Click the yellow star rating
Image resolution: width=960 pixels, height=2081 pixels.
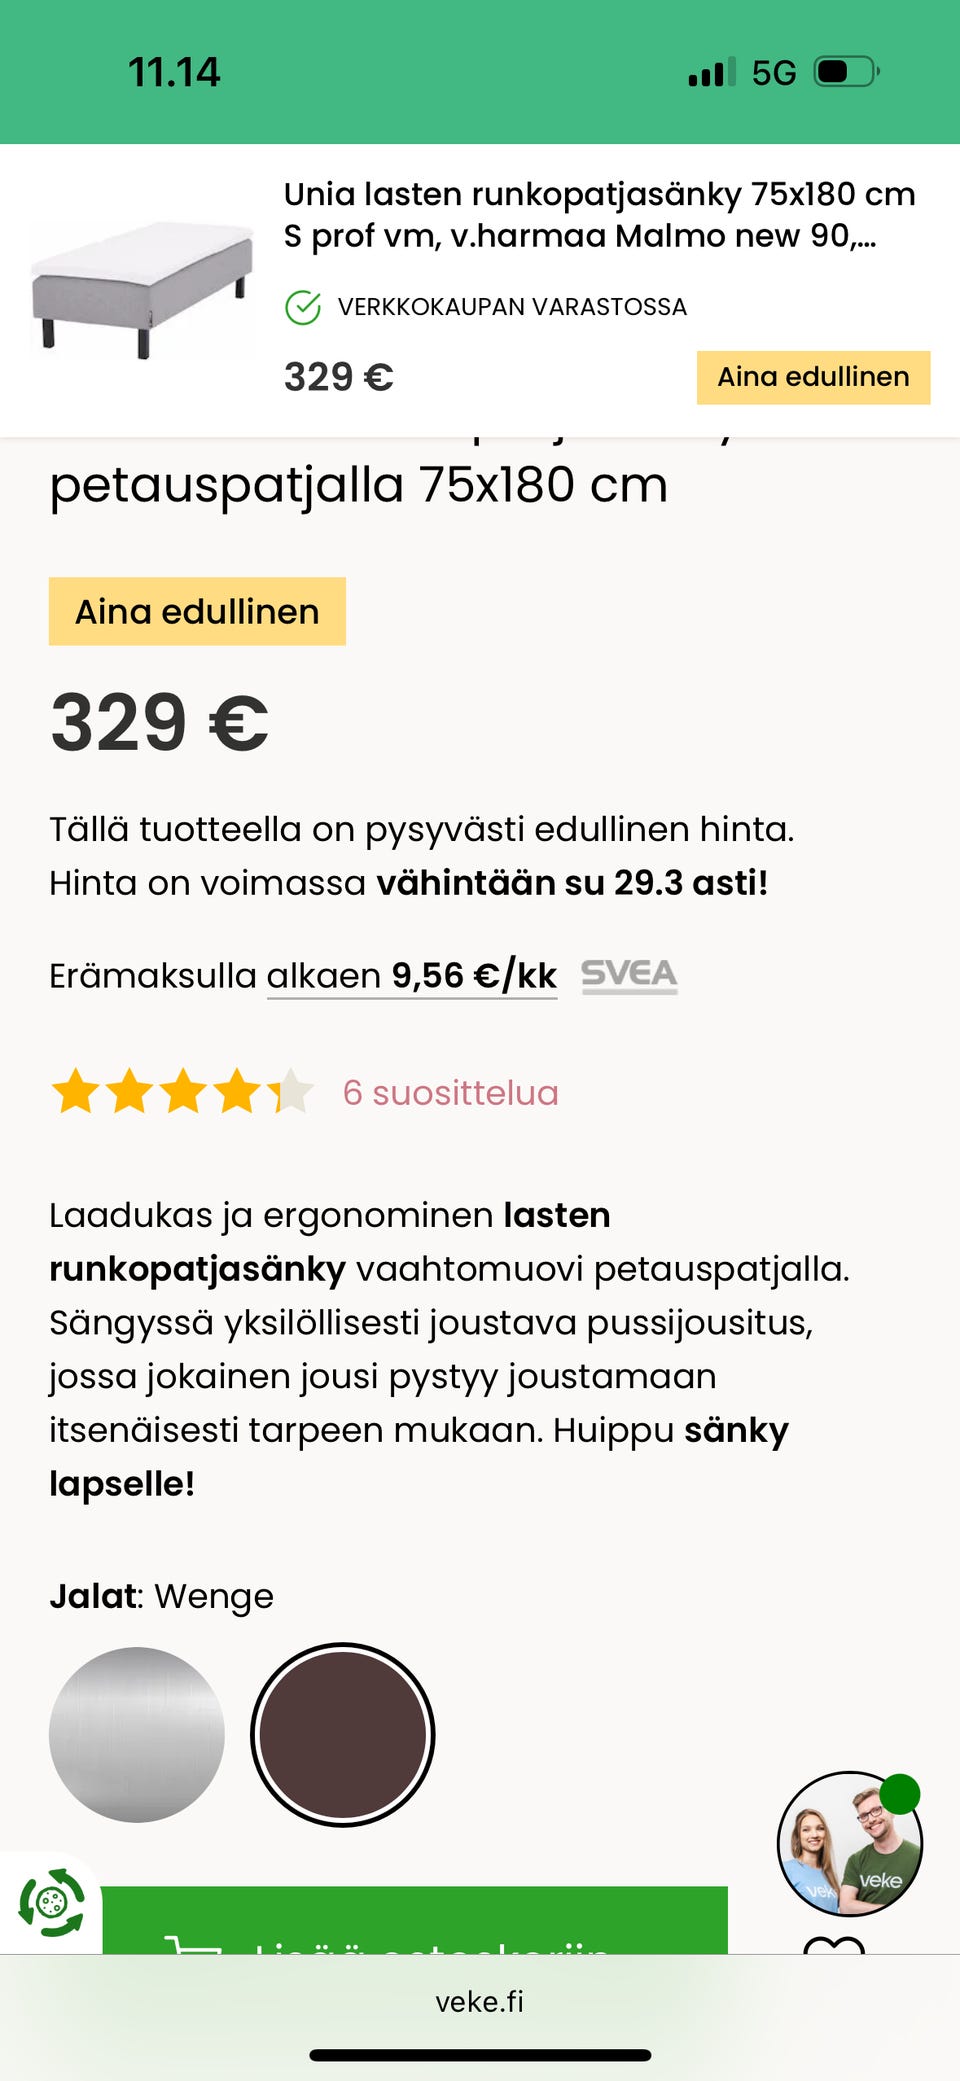coord(183,1092)
